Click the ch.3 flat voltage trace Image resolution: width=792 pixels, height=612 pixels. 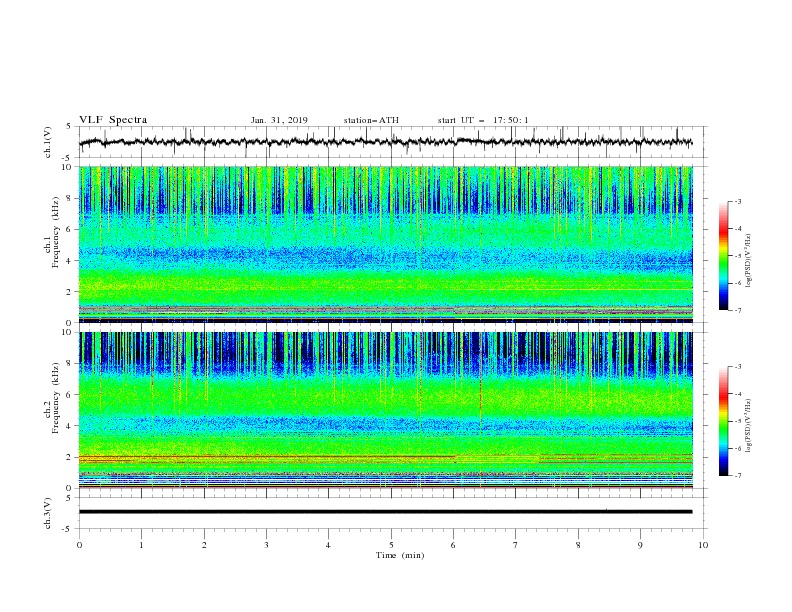coord(385,512)
